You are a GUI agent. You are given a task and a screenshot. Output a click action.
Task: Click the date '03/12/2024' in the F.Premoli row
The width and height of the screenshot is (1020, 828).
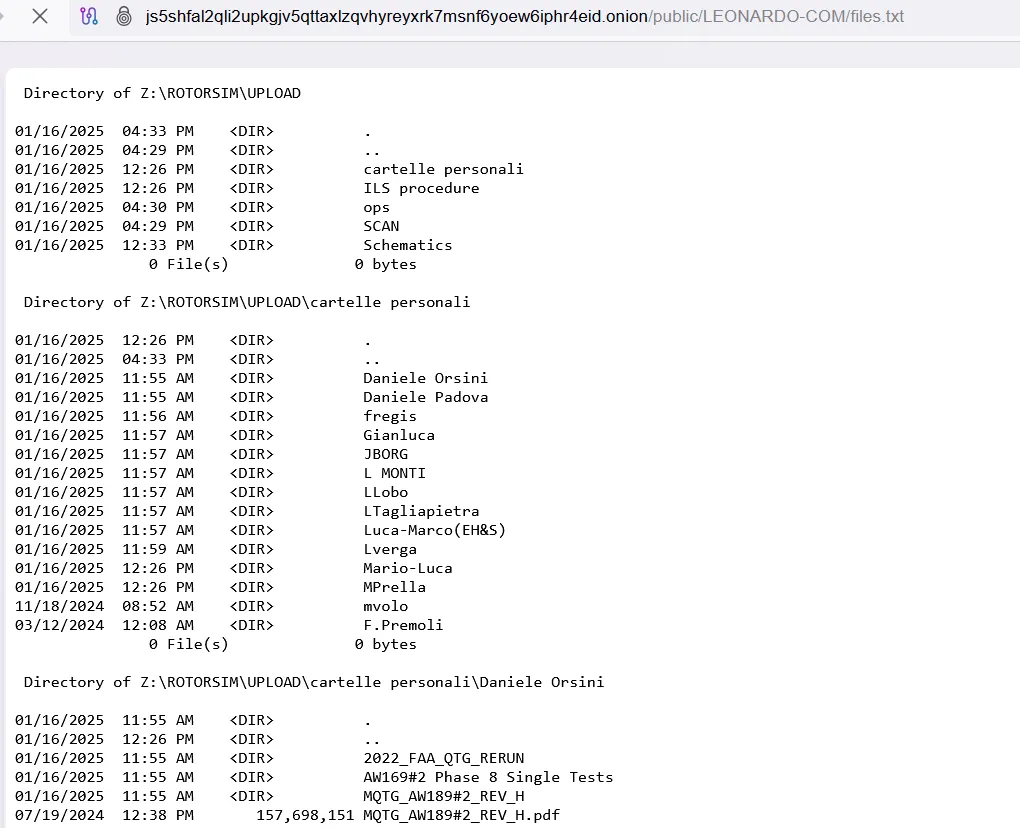tap(59, 625)
